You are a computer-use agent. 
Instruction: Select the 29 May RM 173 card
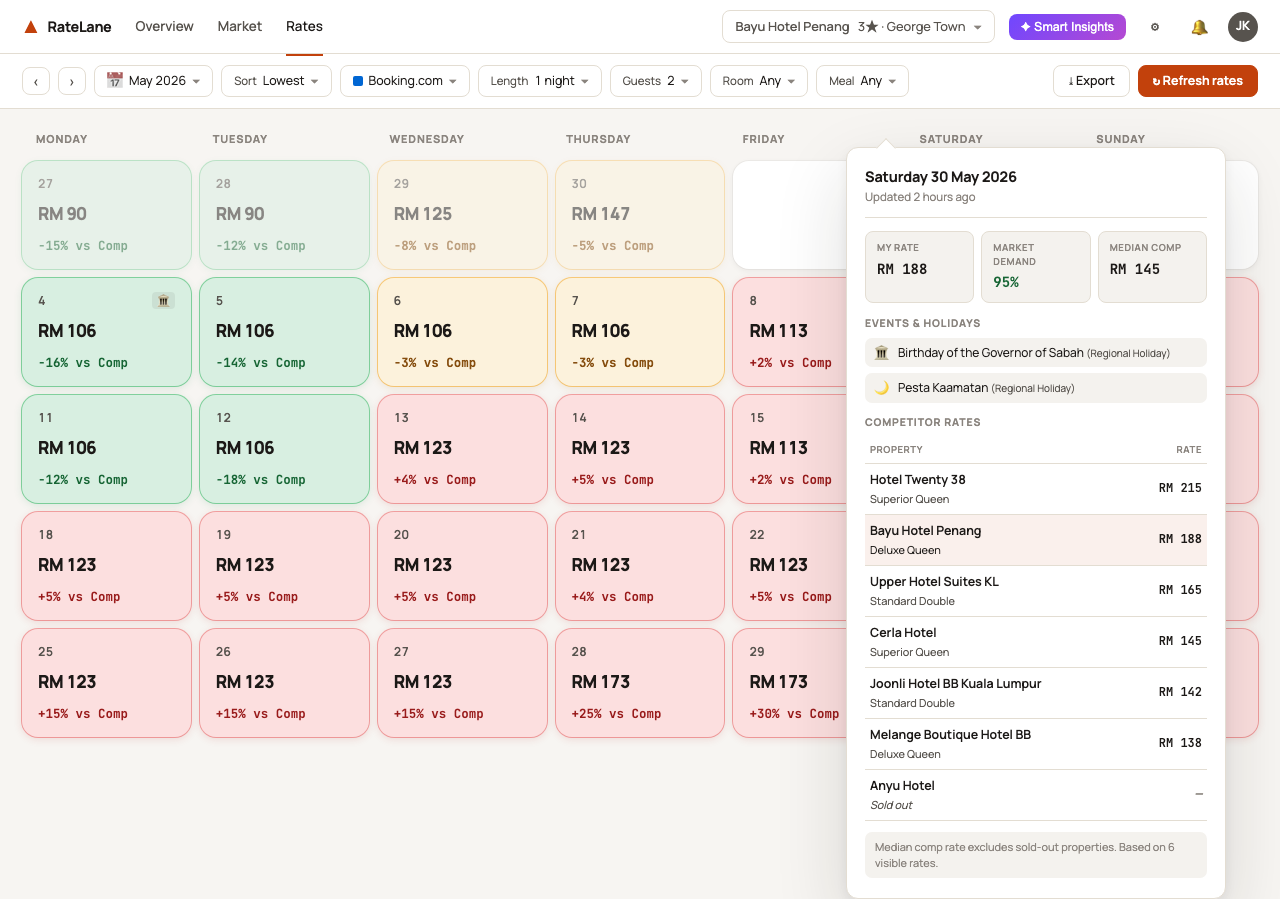click(x=790, y=683)
